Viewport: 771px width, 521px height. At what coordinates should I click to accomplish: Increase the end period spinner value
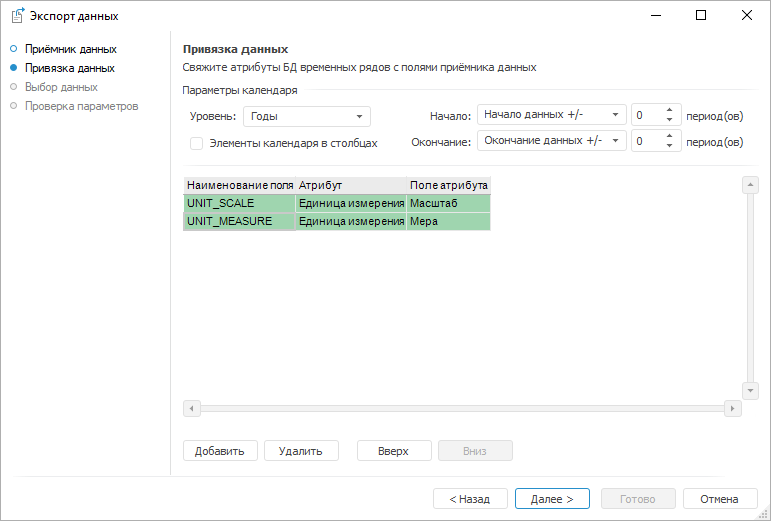671,136
